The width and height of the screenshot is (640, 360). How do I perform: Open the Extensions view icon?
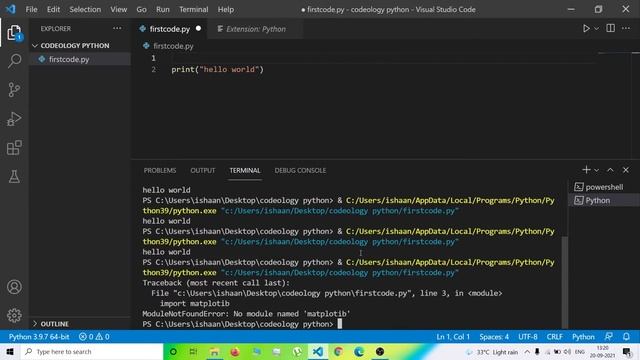pos(14,148)
